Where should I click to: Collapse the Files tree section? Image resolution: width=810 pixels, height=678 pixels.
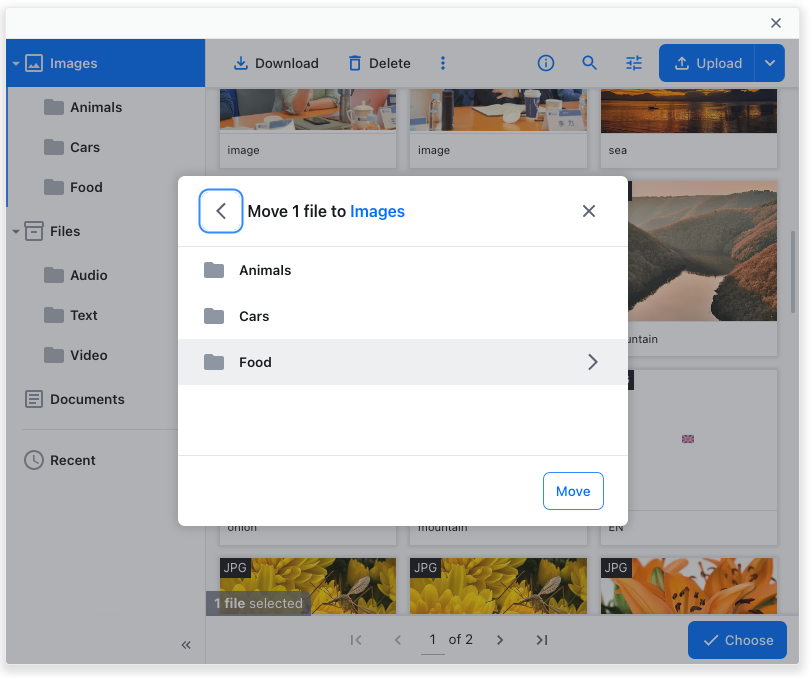16,231
